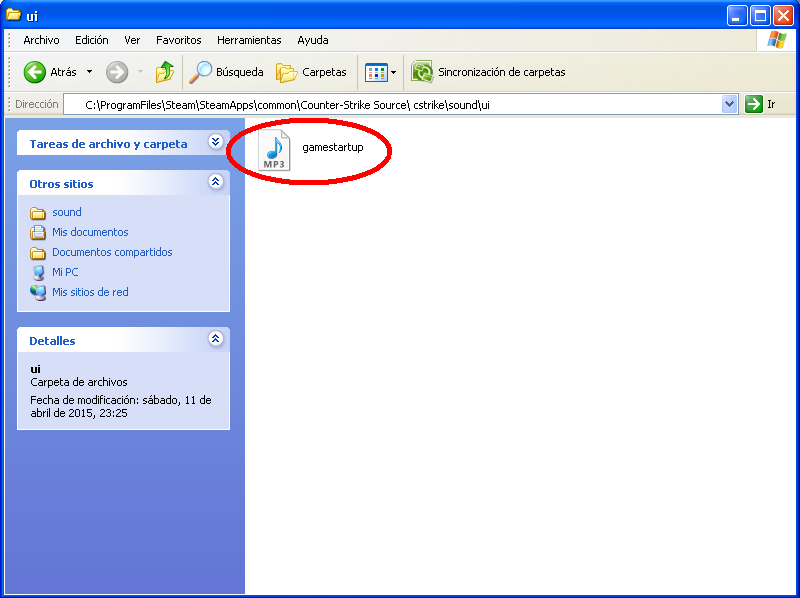800x598 pixels.
Task: Click the Fecha de modificación detail text
Action: (120, 407)
